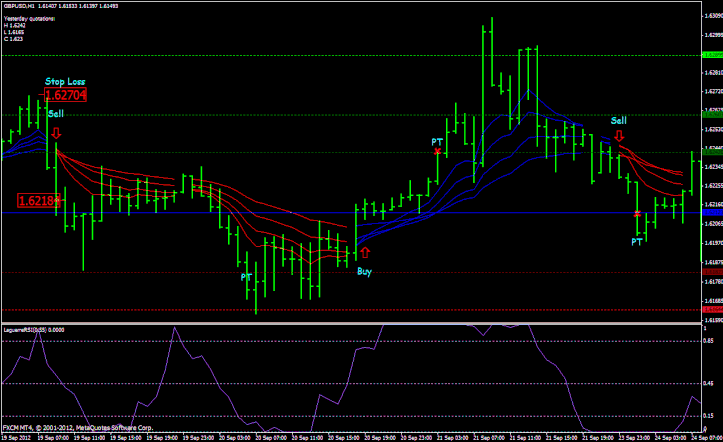
Task: Click the 23 Sep 23:00 time label
Action: 634,437
